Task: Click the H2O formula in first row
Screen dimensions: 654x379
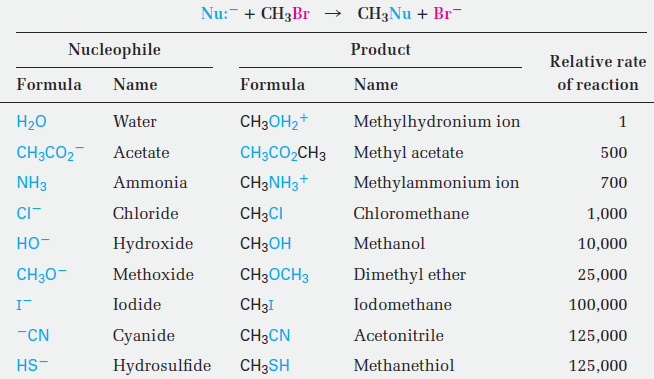Action: pos(31,122)
